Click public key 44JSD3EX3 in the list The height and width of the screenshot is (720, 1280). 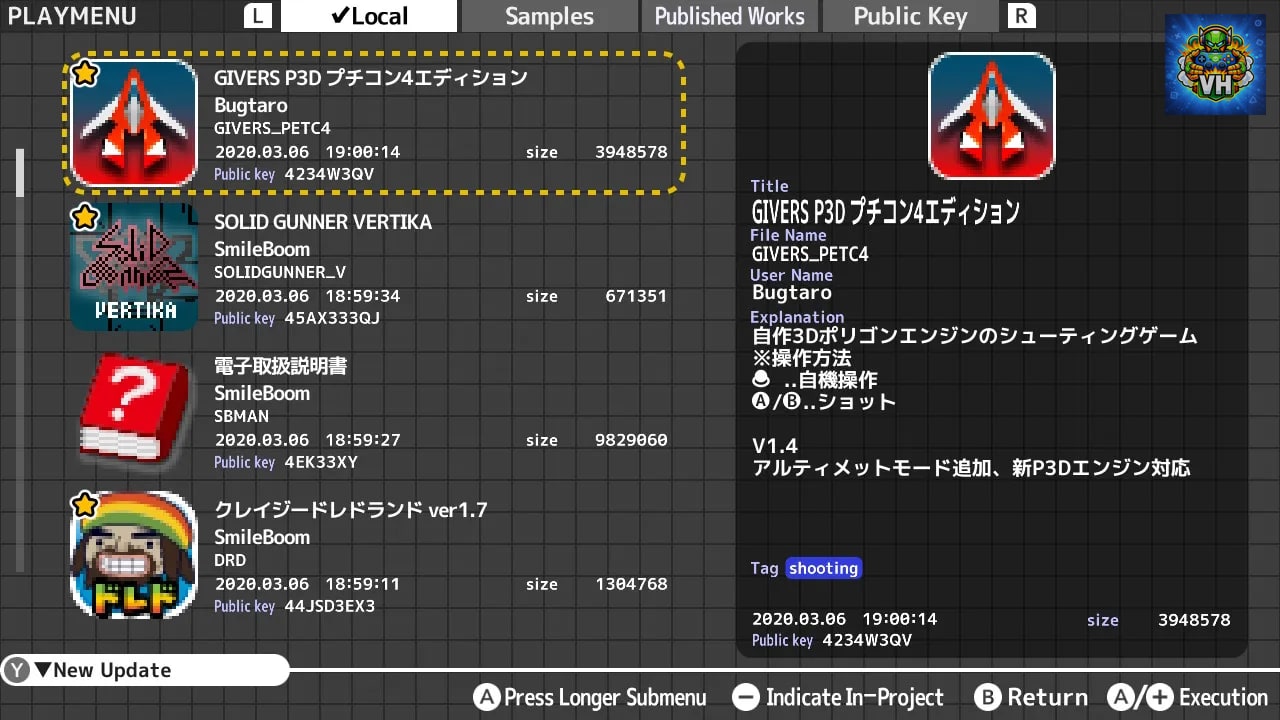pyautogui.click(x=330, y=606)
